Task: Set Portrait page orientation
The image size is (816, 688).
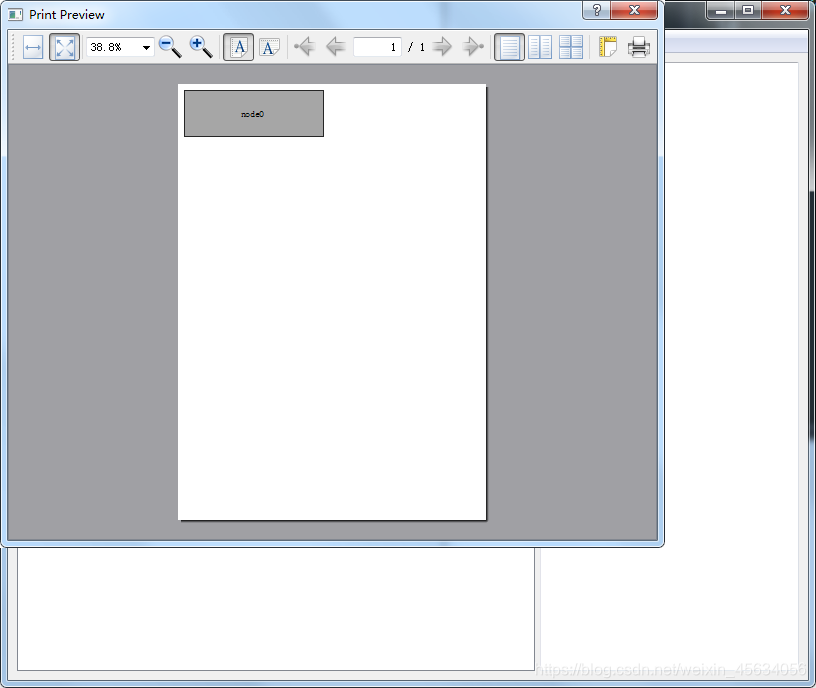Action: pyautogui.click(x=238, y=47)
